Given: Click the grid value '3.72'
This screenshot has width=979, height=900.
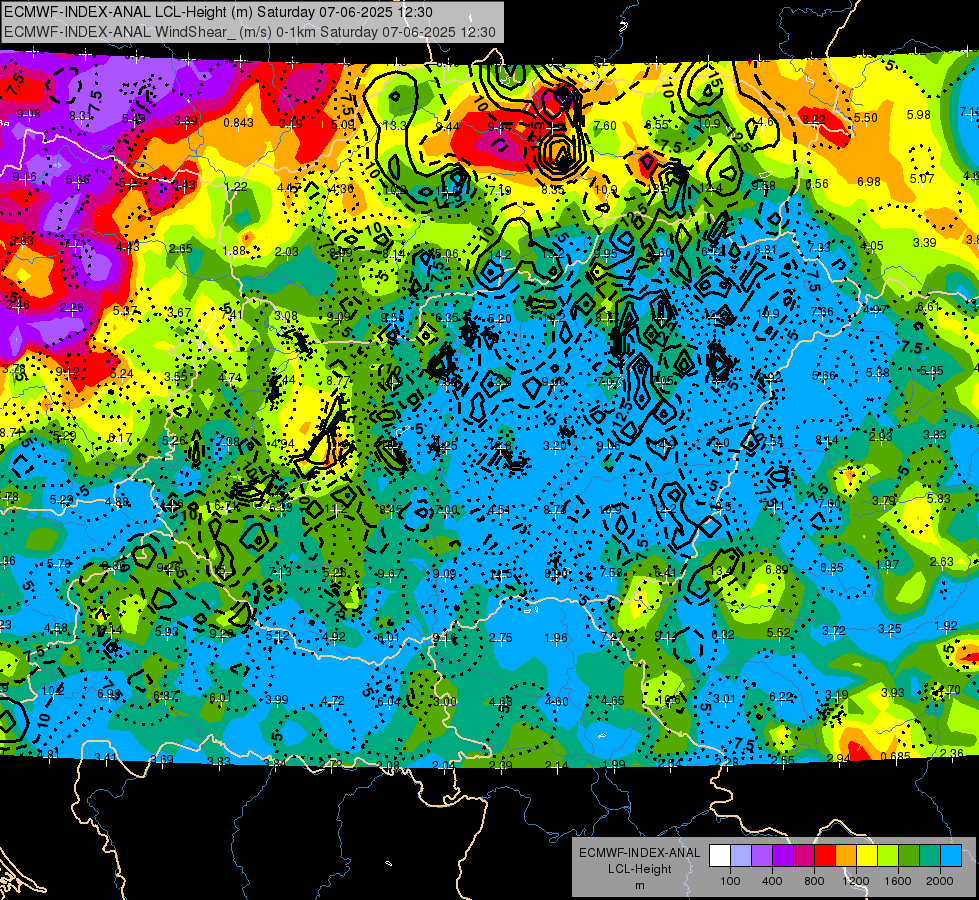Looking at the screenshot, I should pyautogui.click(x=834, y=631).
